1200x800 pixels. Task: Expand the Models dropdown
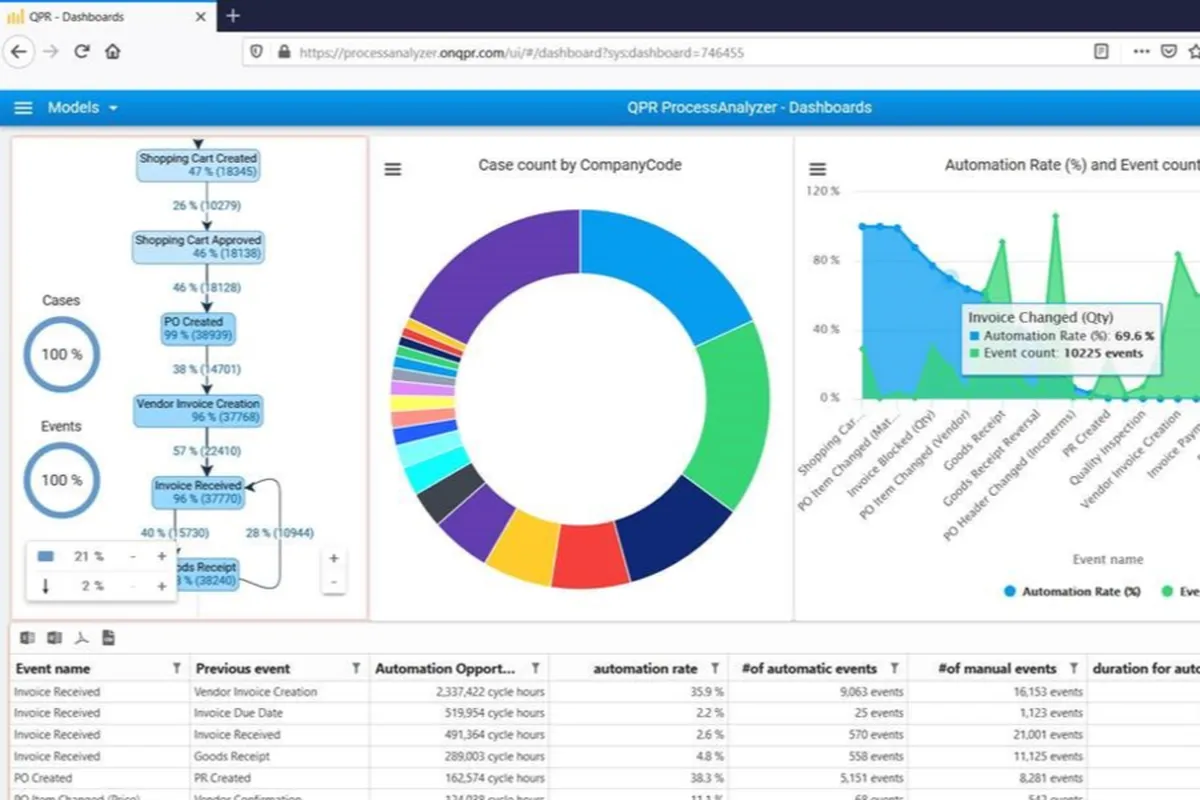pyautogui.click(x=83, y=108)
